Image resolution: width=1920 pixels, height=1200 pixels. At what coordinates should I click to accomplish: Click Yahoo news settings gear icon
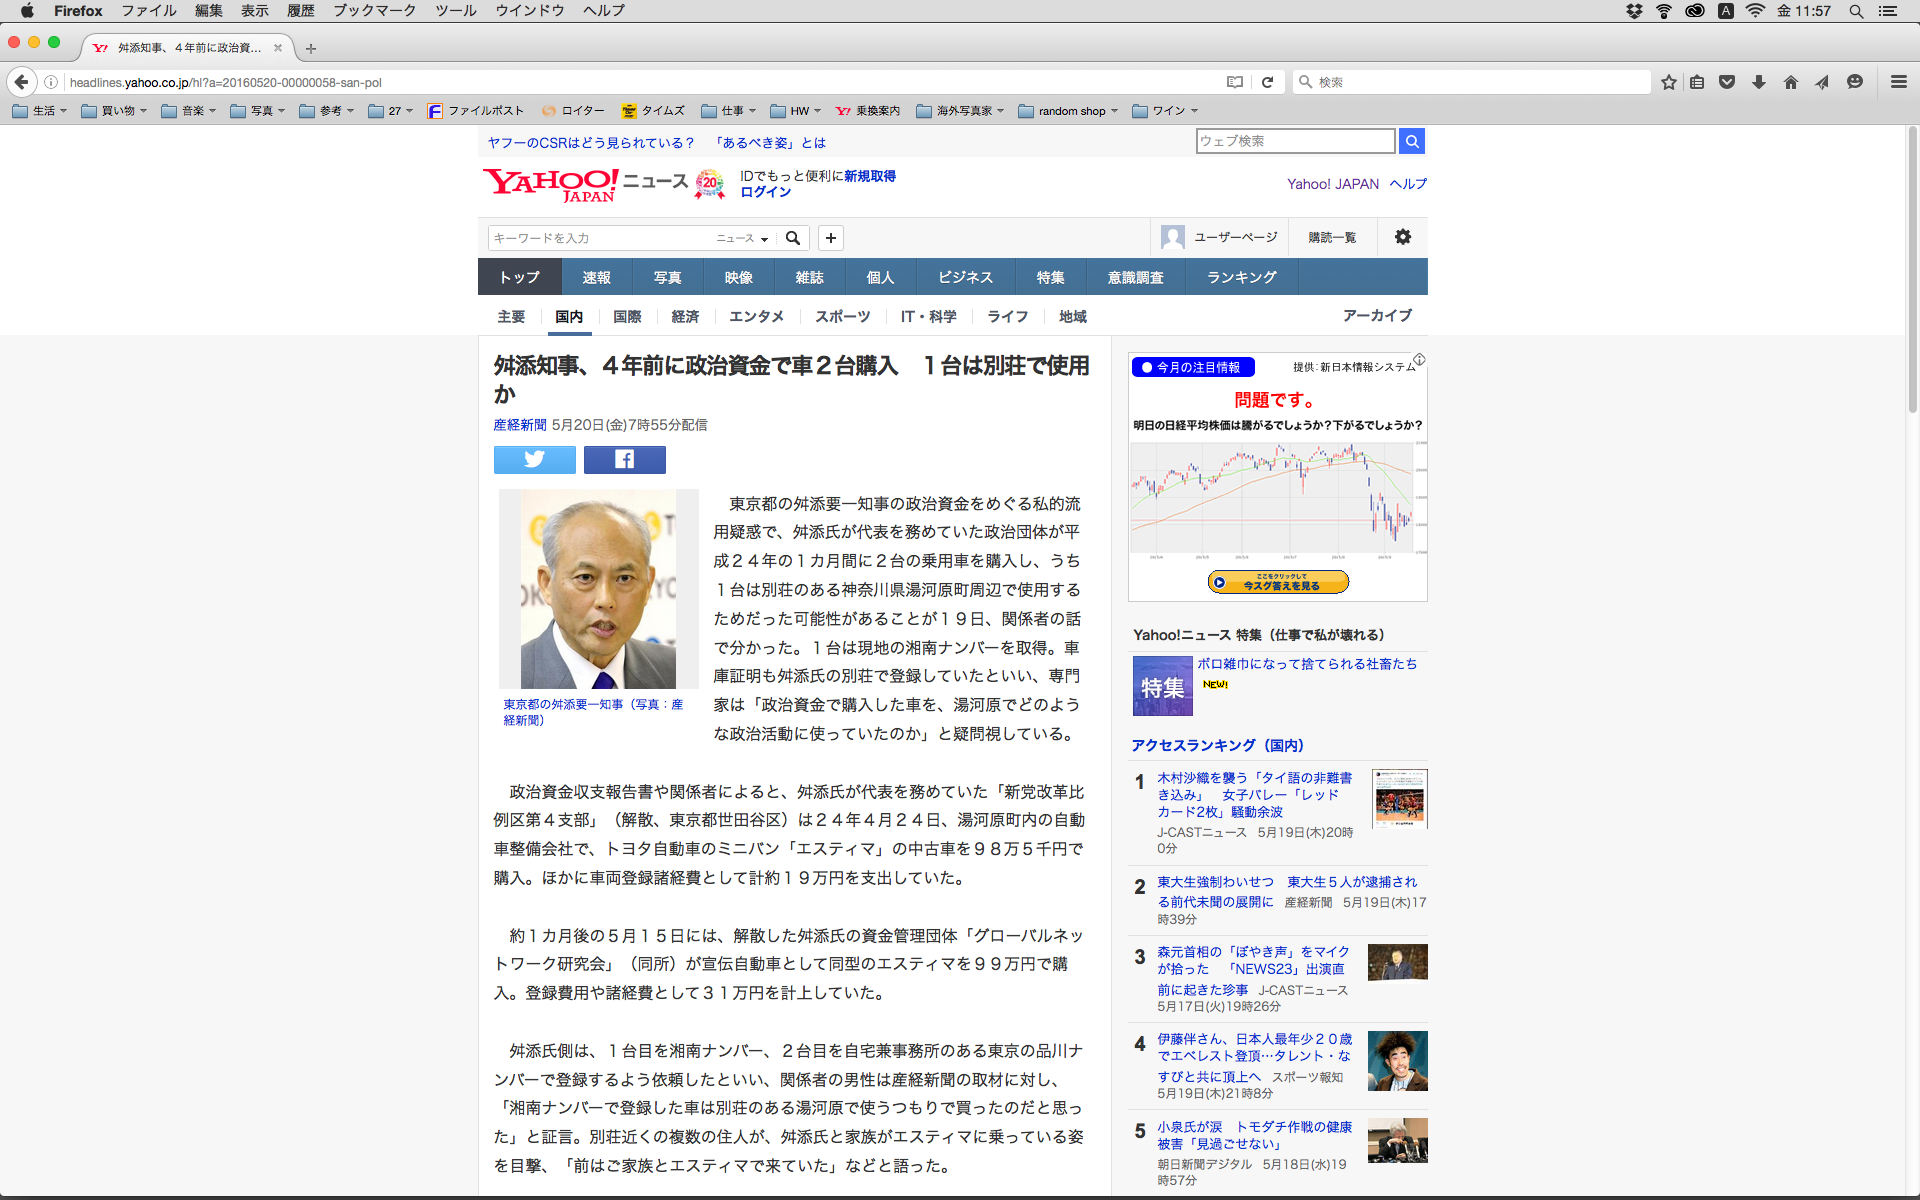point(1402,237)
